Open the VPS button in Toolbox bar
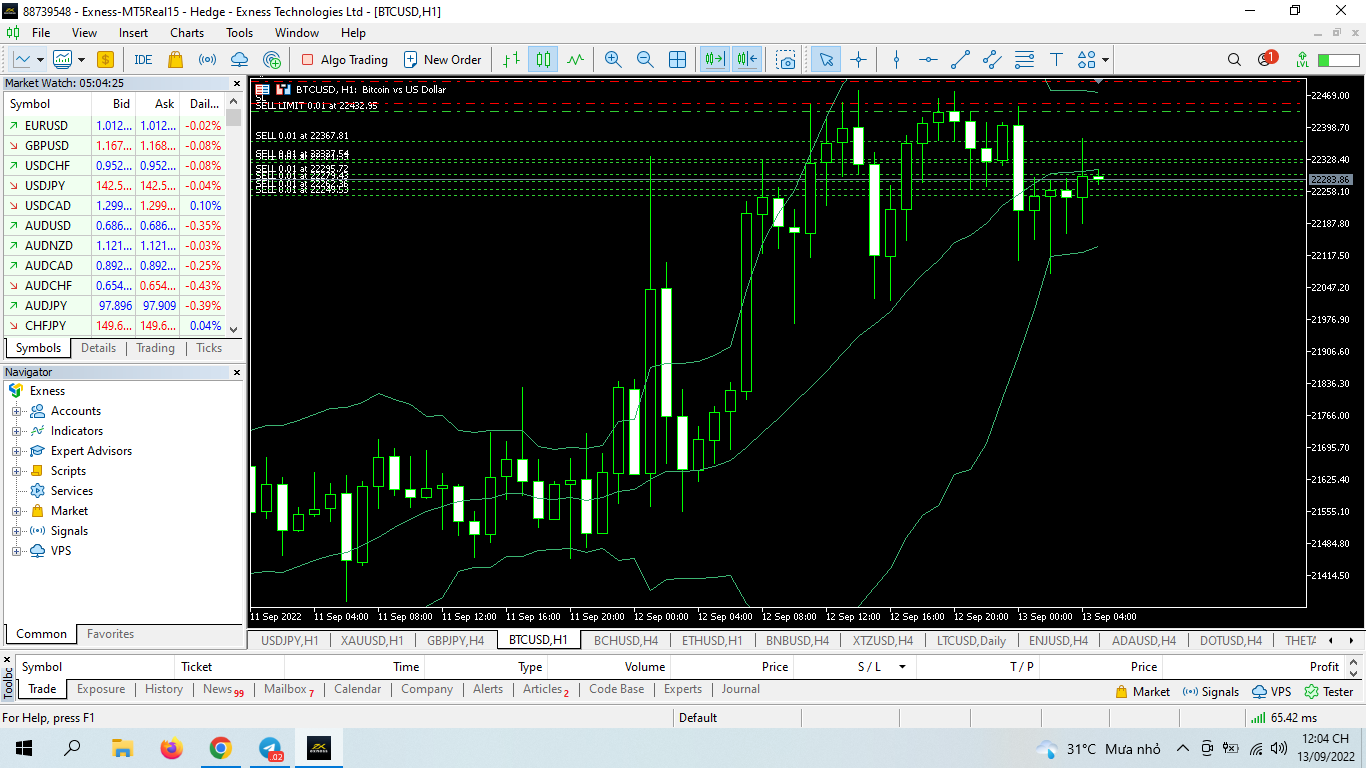The height and width of the screenshot is (768, 1366). [1271, 691]
